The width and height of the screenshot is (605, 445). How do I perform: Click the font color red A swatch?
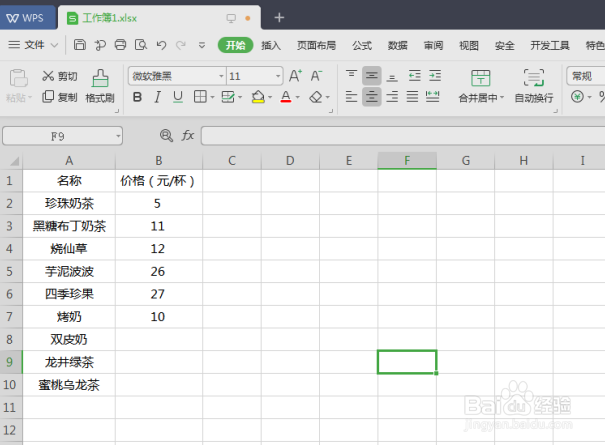tap(286, 97)
